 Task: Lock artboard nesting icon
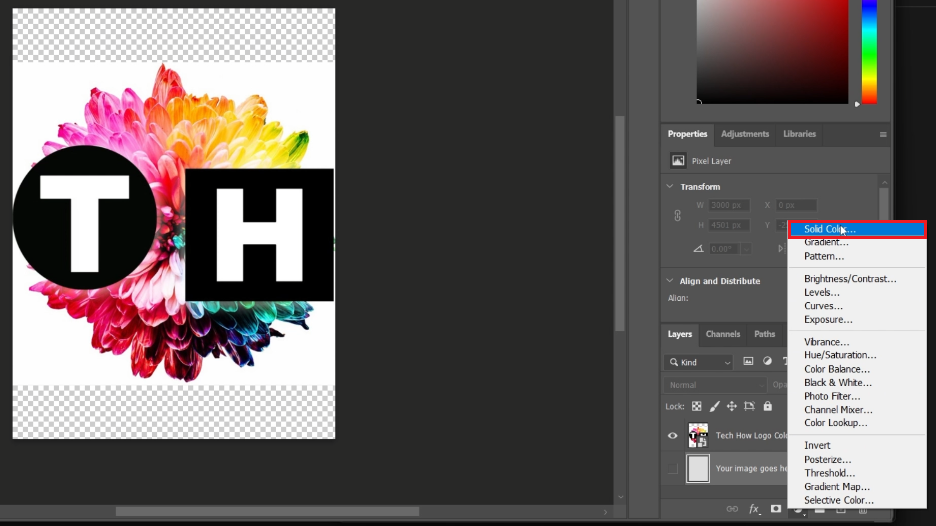point(749,407)
